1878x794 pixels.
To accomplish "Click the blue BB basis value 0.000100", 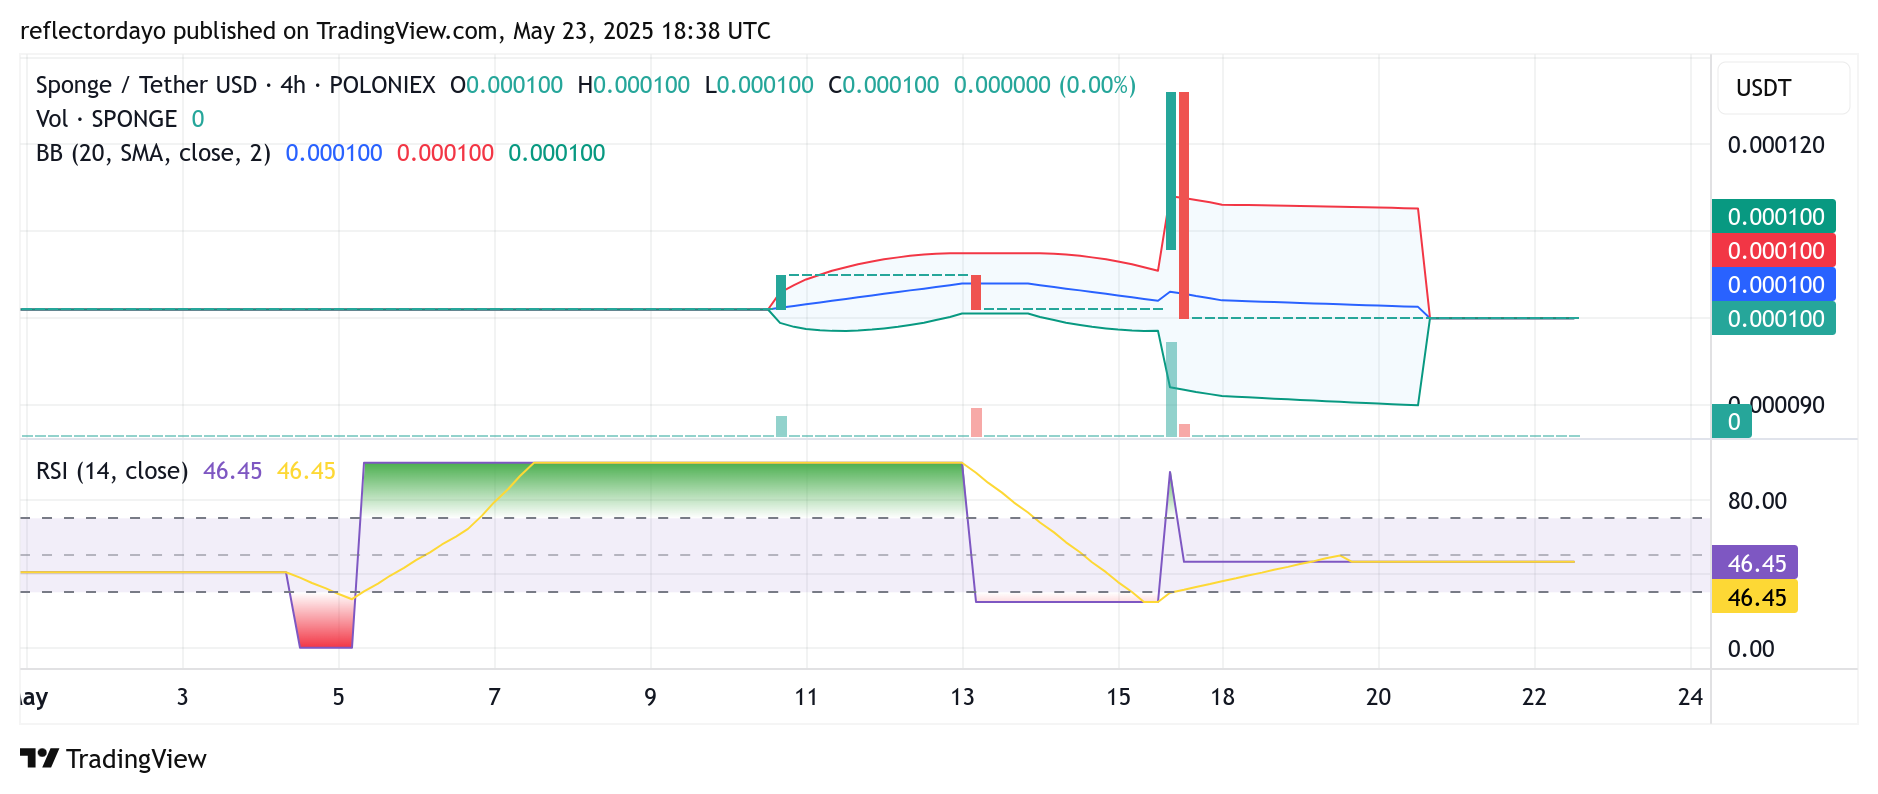I will (334, 153).
